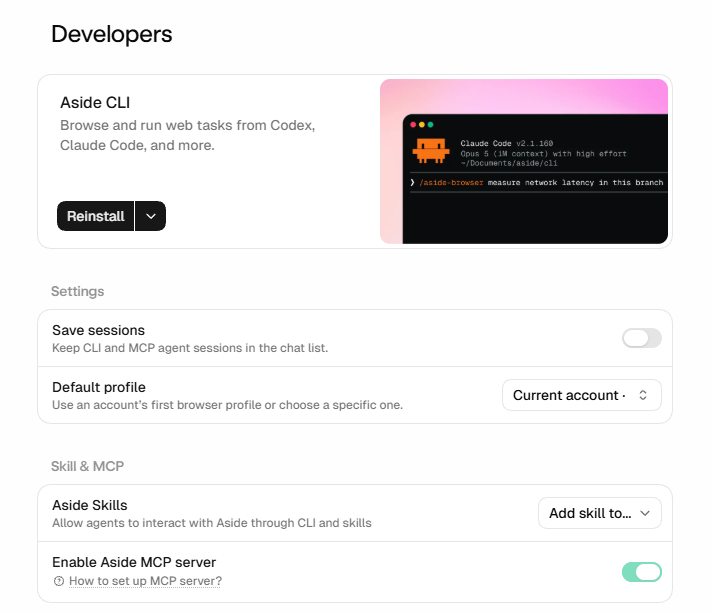Click the Reinstall button

95,216
